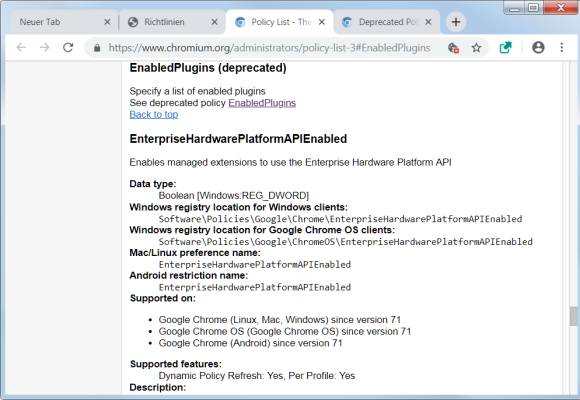This screenshot has width=580, height=400.
Task: Click the vertical scrollbar thumb
Action: coord(573,316)
